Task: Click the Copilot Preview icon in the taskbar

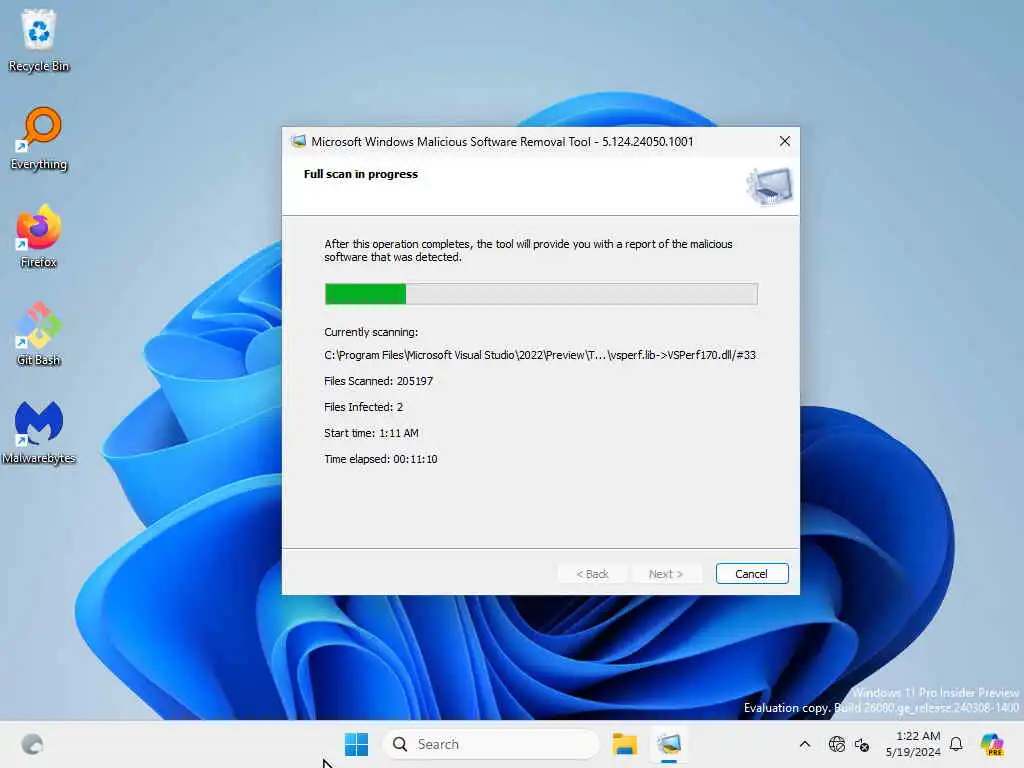Action: (x=992, y=744)
